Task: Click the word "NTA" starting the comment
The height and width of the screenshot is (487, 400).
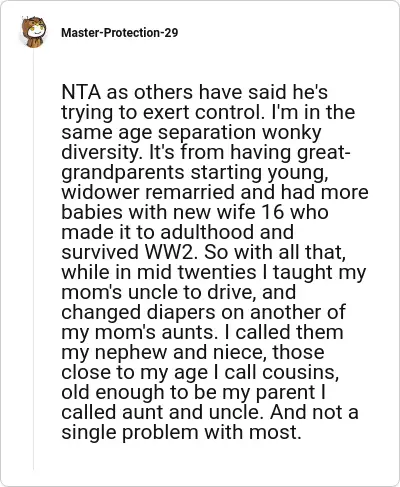Action: [x=81, y=92]
